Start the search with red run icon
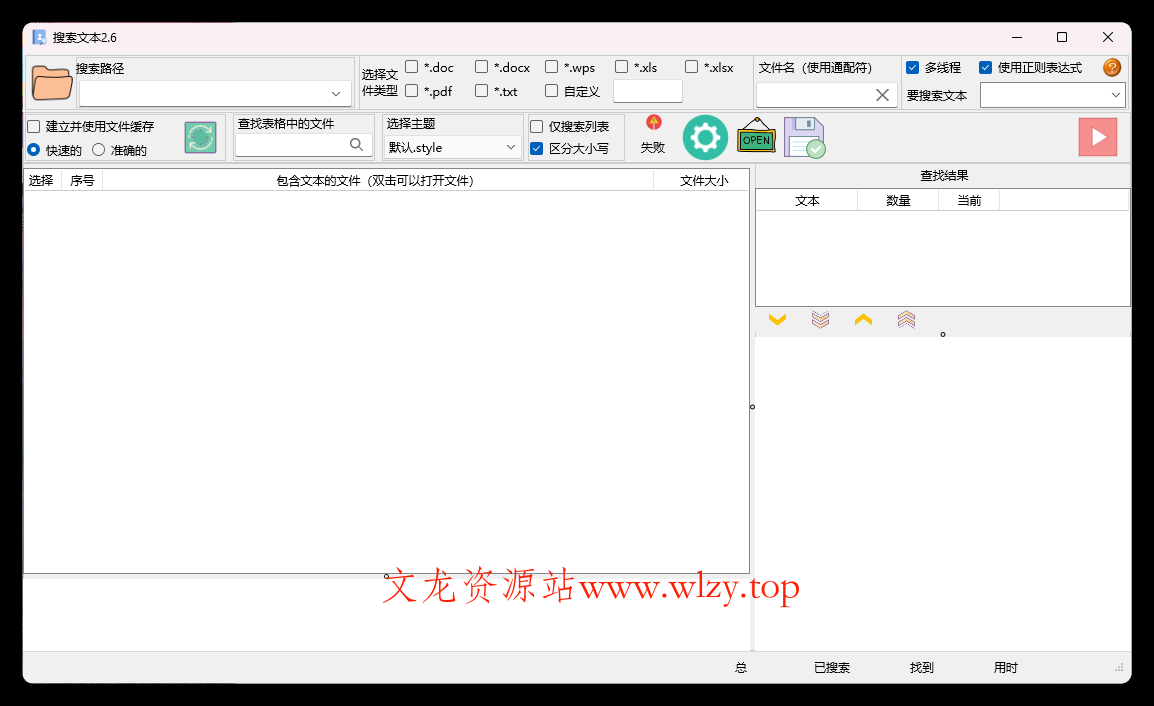This screenshot has width=1154, height=706. (1097, 137)
